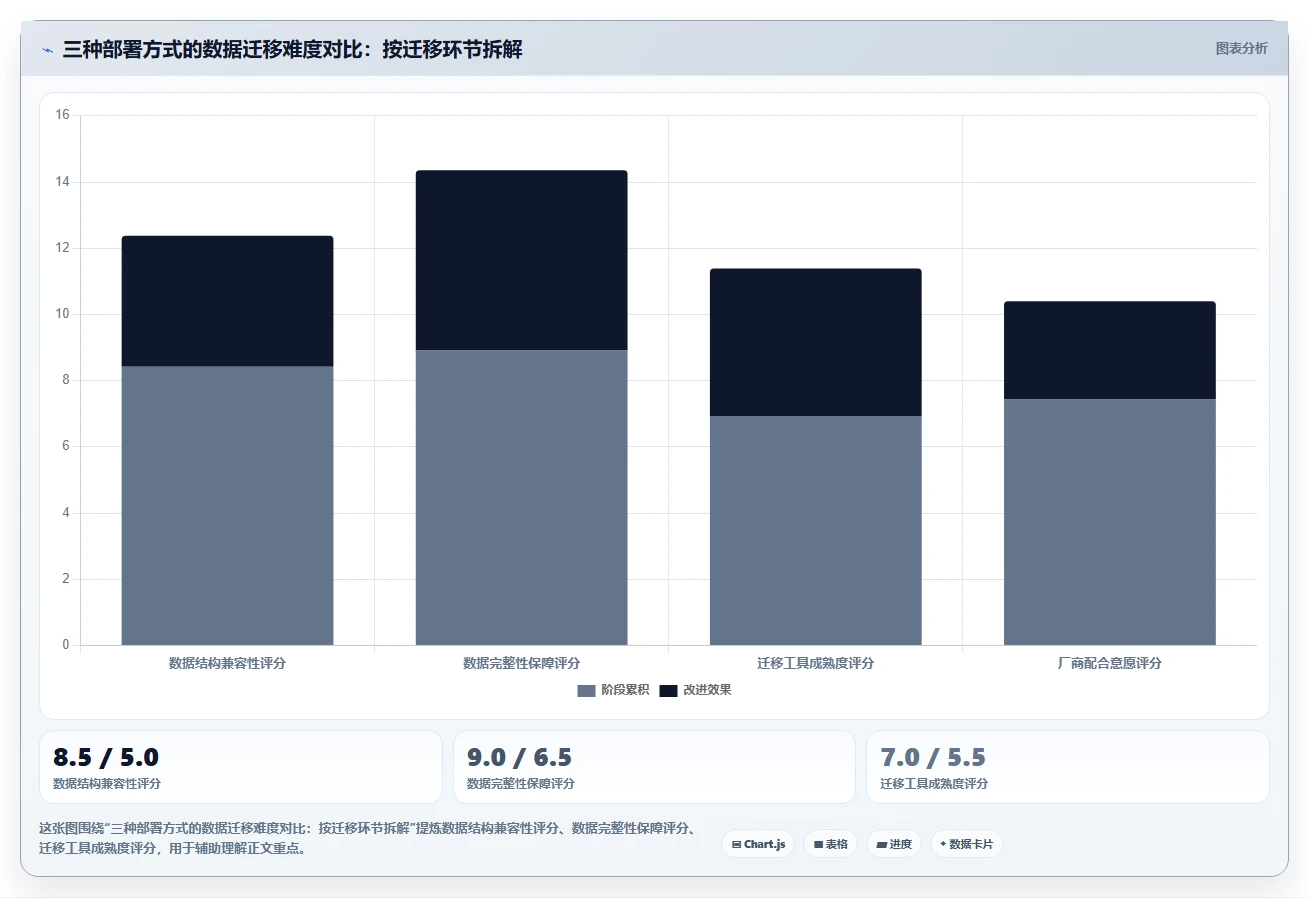Click the 表格 tag
The image size is (1309, 898).
[x=830, y=844]
